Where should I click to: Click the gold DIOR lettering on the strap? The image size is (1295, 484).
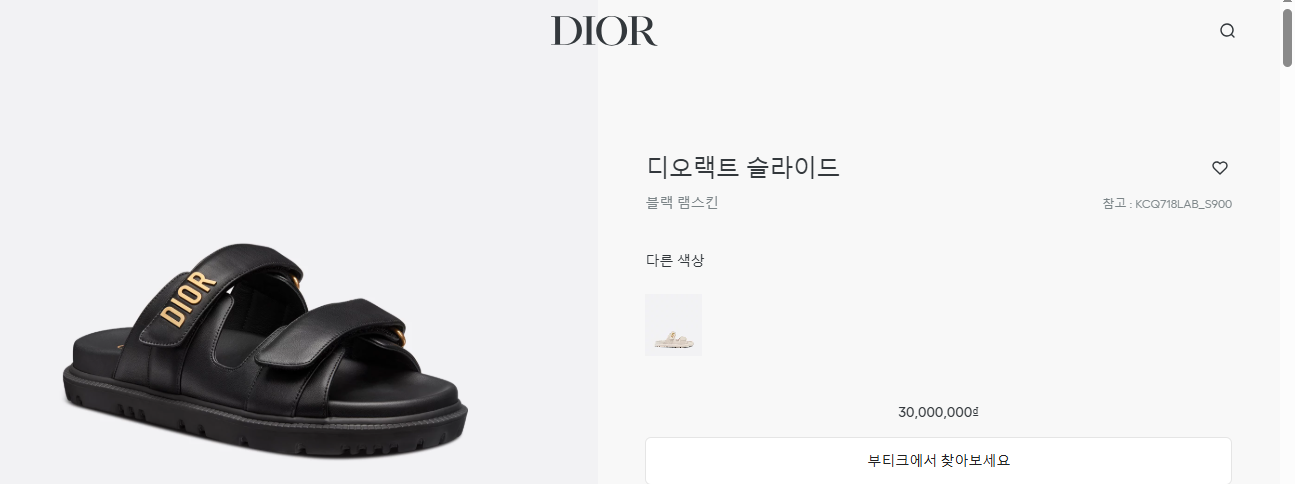[188, 298]
